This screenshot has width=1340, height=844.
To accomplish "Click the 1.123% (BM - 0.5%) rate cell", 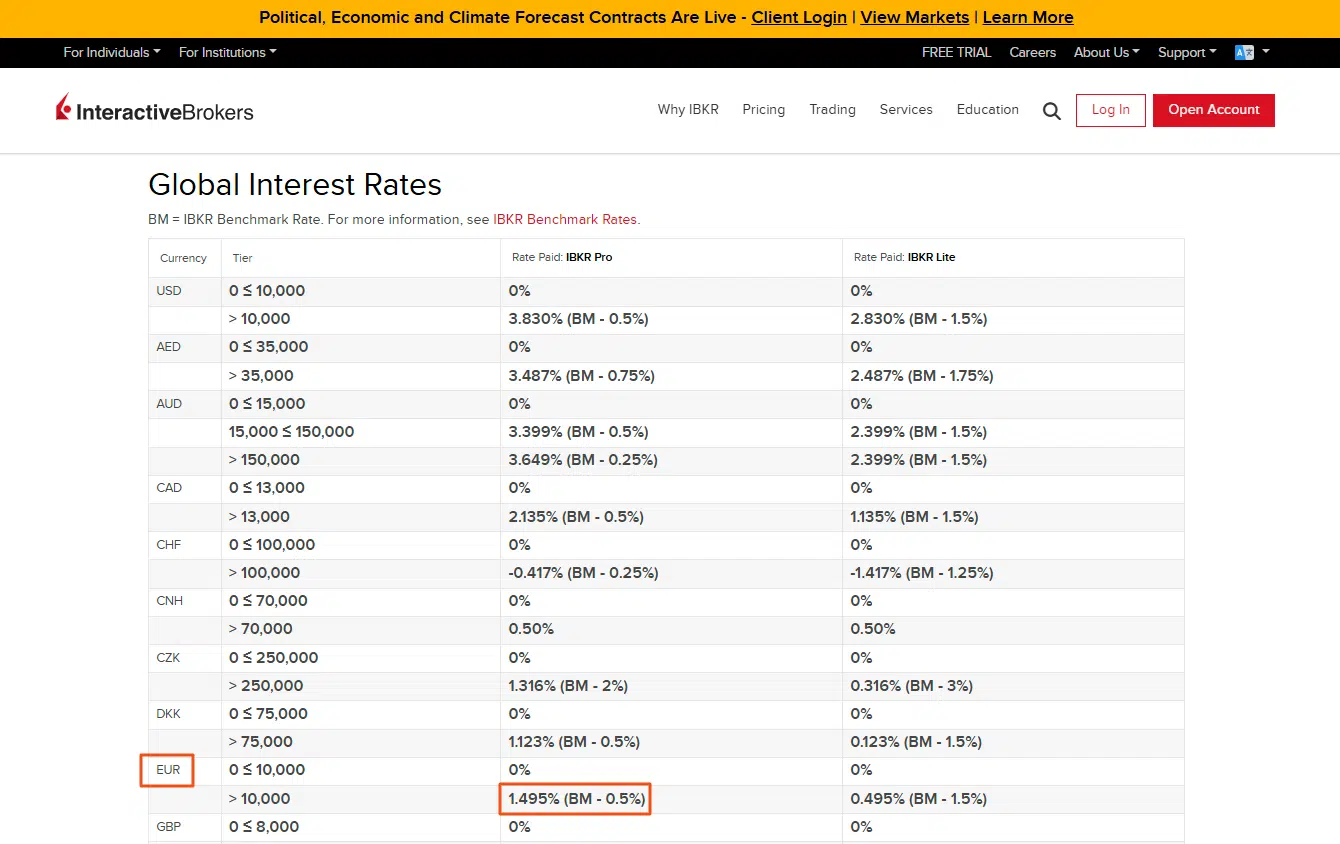I will pyautogui.click(x=671, y=742).
